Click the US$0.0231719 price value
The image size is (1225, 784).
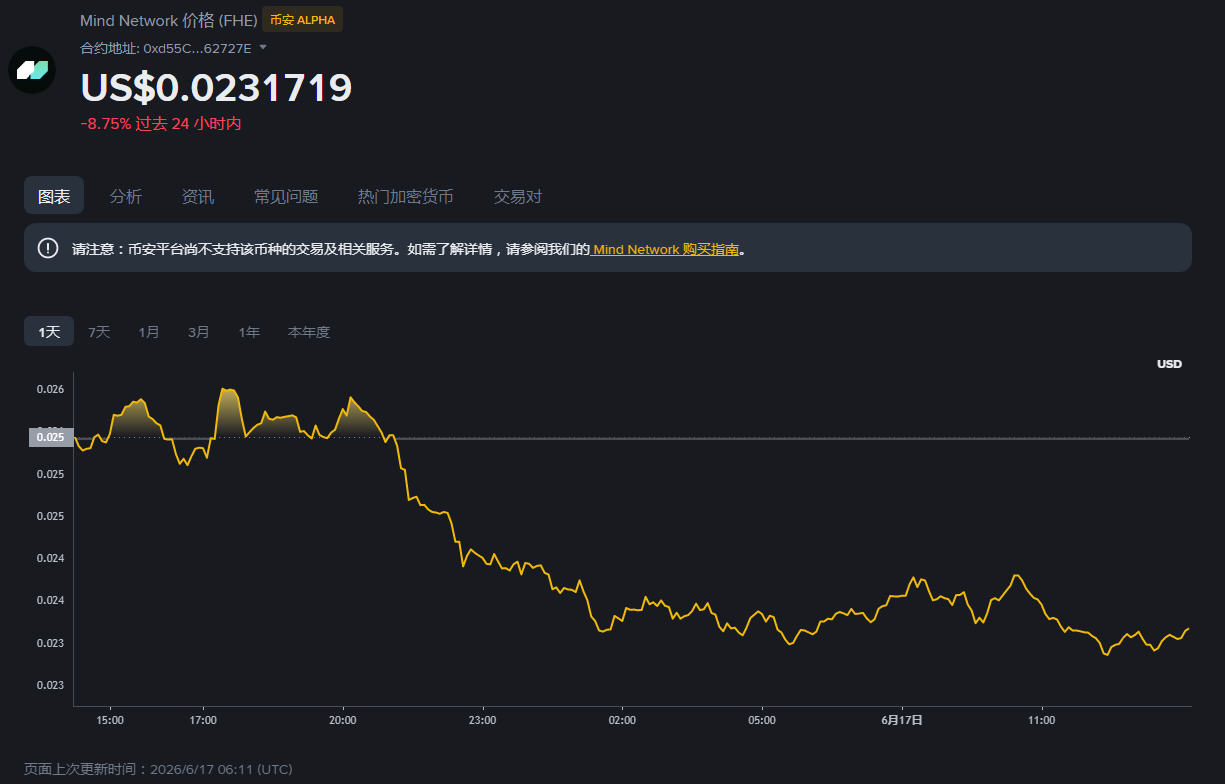216,87
